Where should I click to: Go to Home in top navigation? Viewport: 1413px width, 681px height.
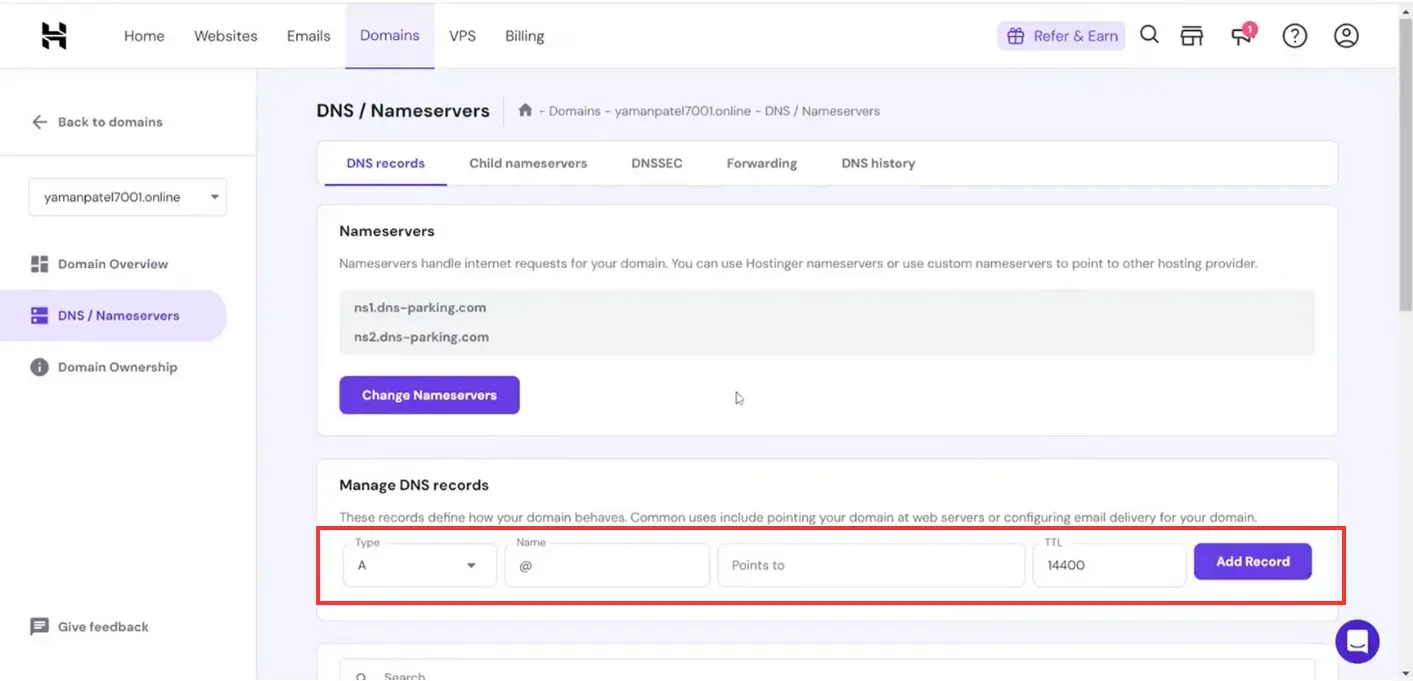coord(144,36)
